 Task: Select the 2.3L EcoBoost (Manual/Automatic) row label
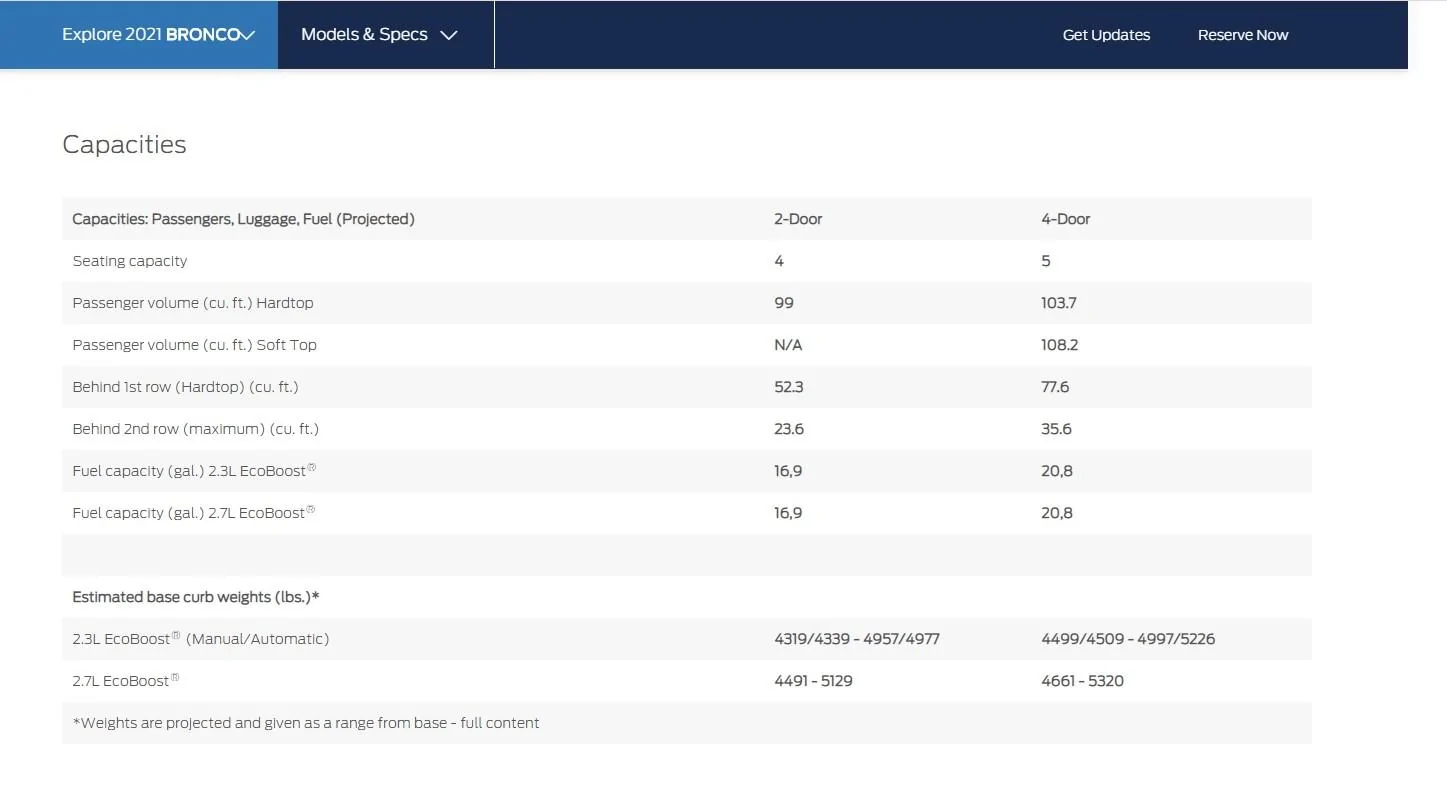pos(200,639)
